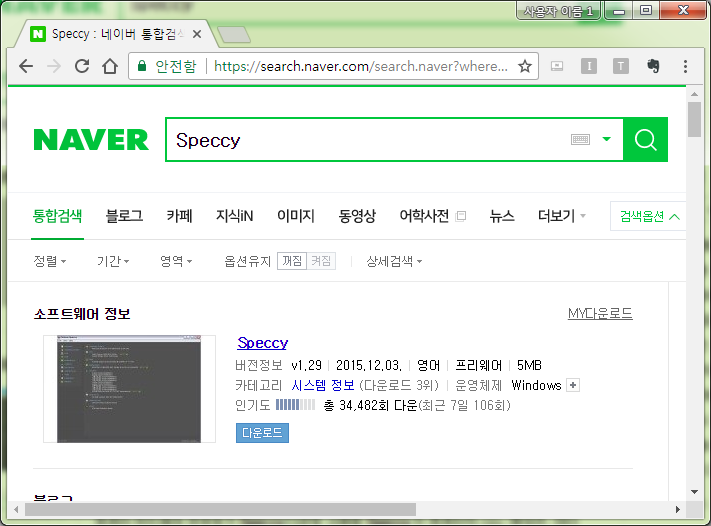
Task: Click the 프리웨어 license text
Action: (478, 365)
